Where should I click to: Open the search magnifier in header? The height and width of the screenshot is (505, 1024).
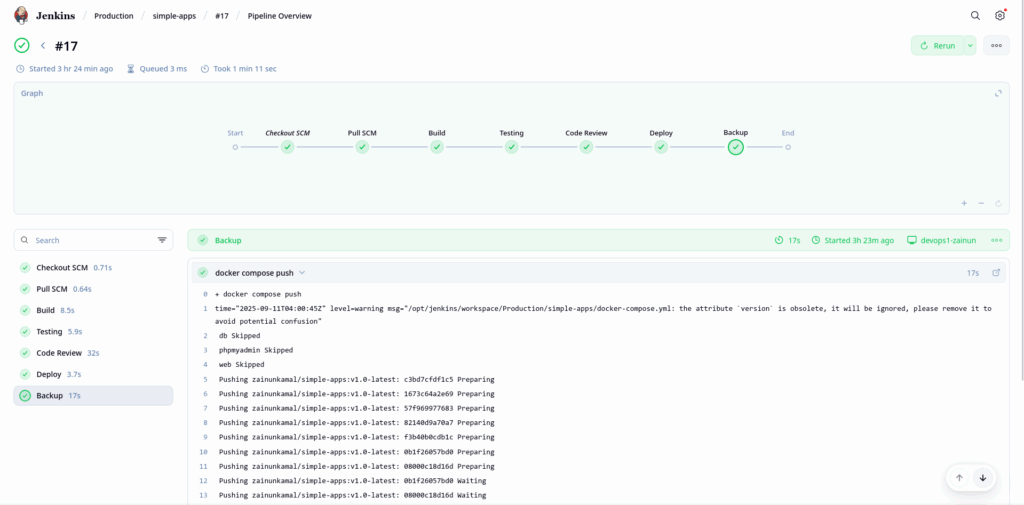click(975, 16)
